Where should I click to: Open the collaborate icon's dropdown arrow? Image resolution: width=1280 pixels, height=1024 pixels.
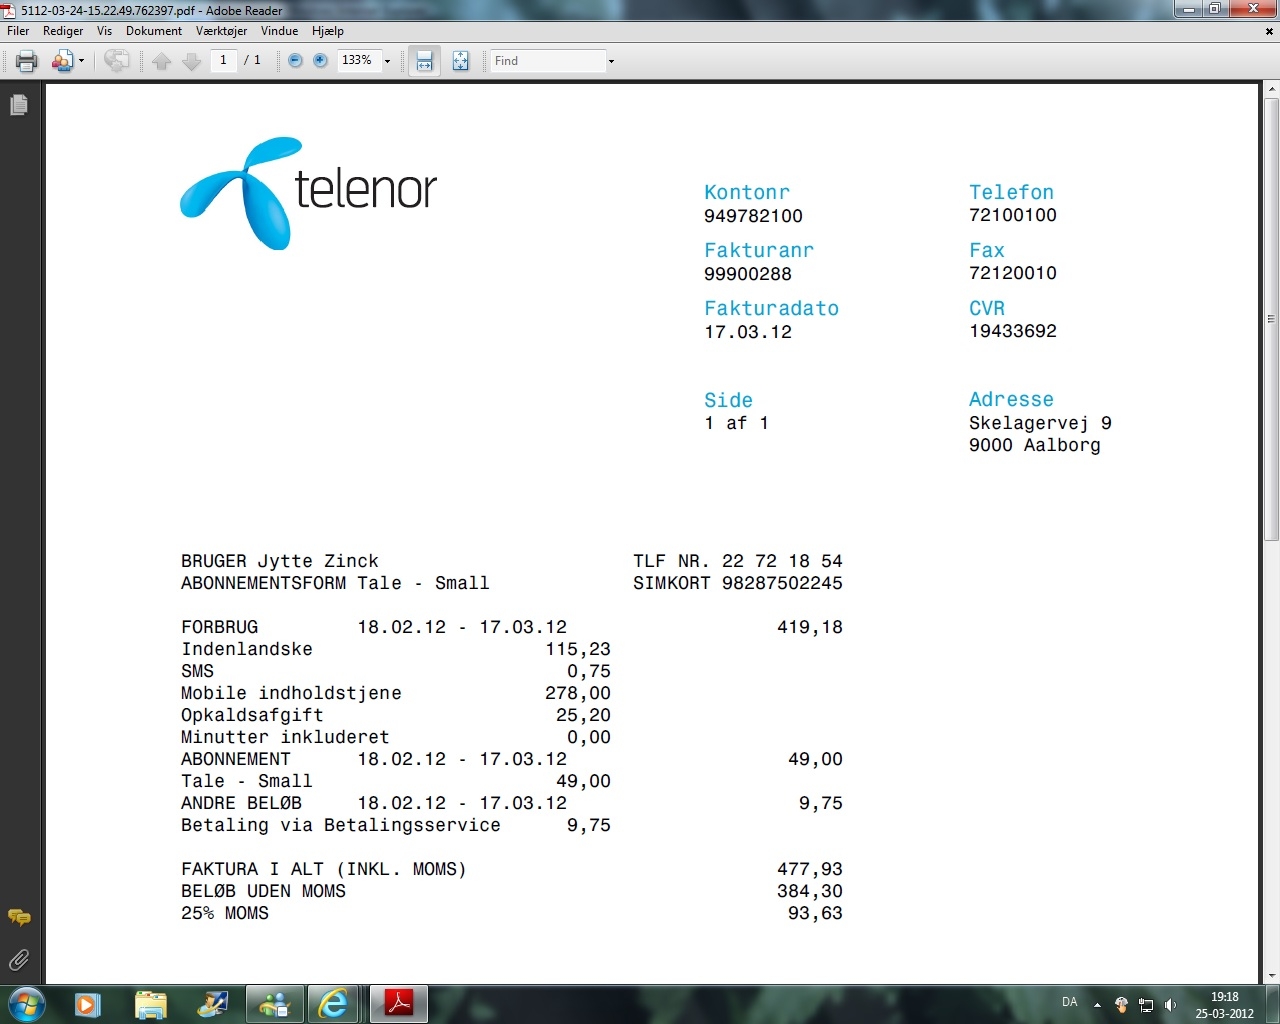[x=82, y=62]
